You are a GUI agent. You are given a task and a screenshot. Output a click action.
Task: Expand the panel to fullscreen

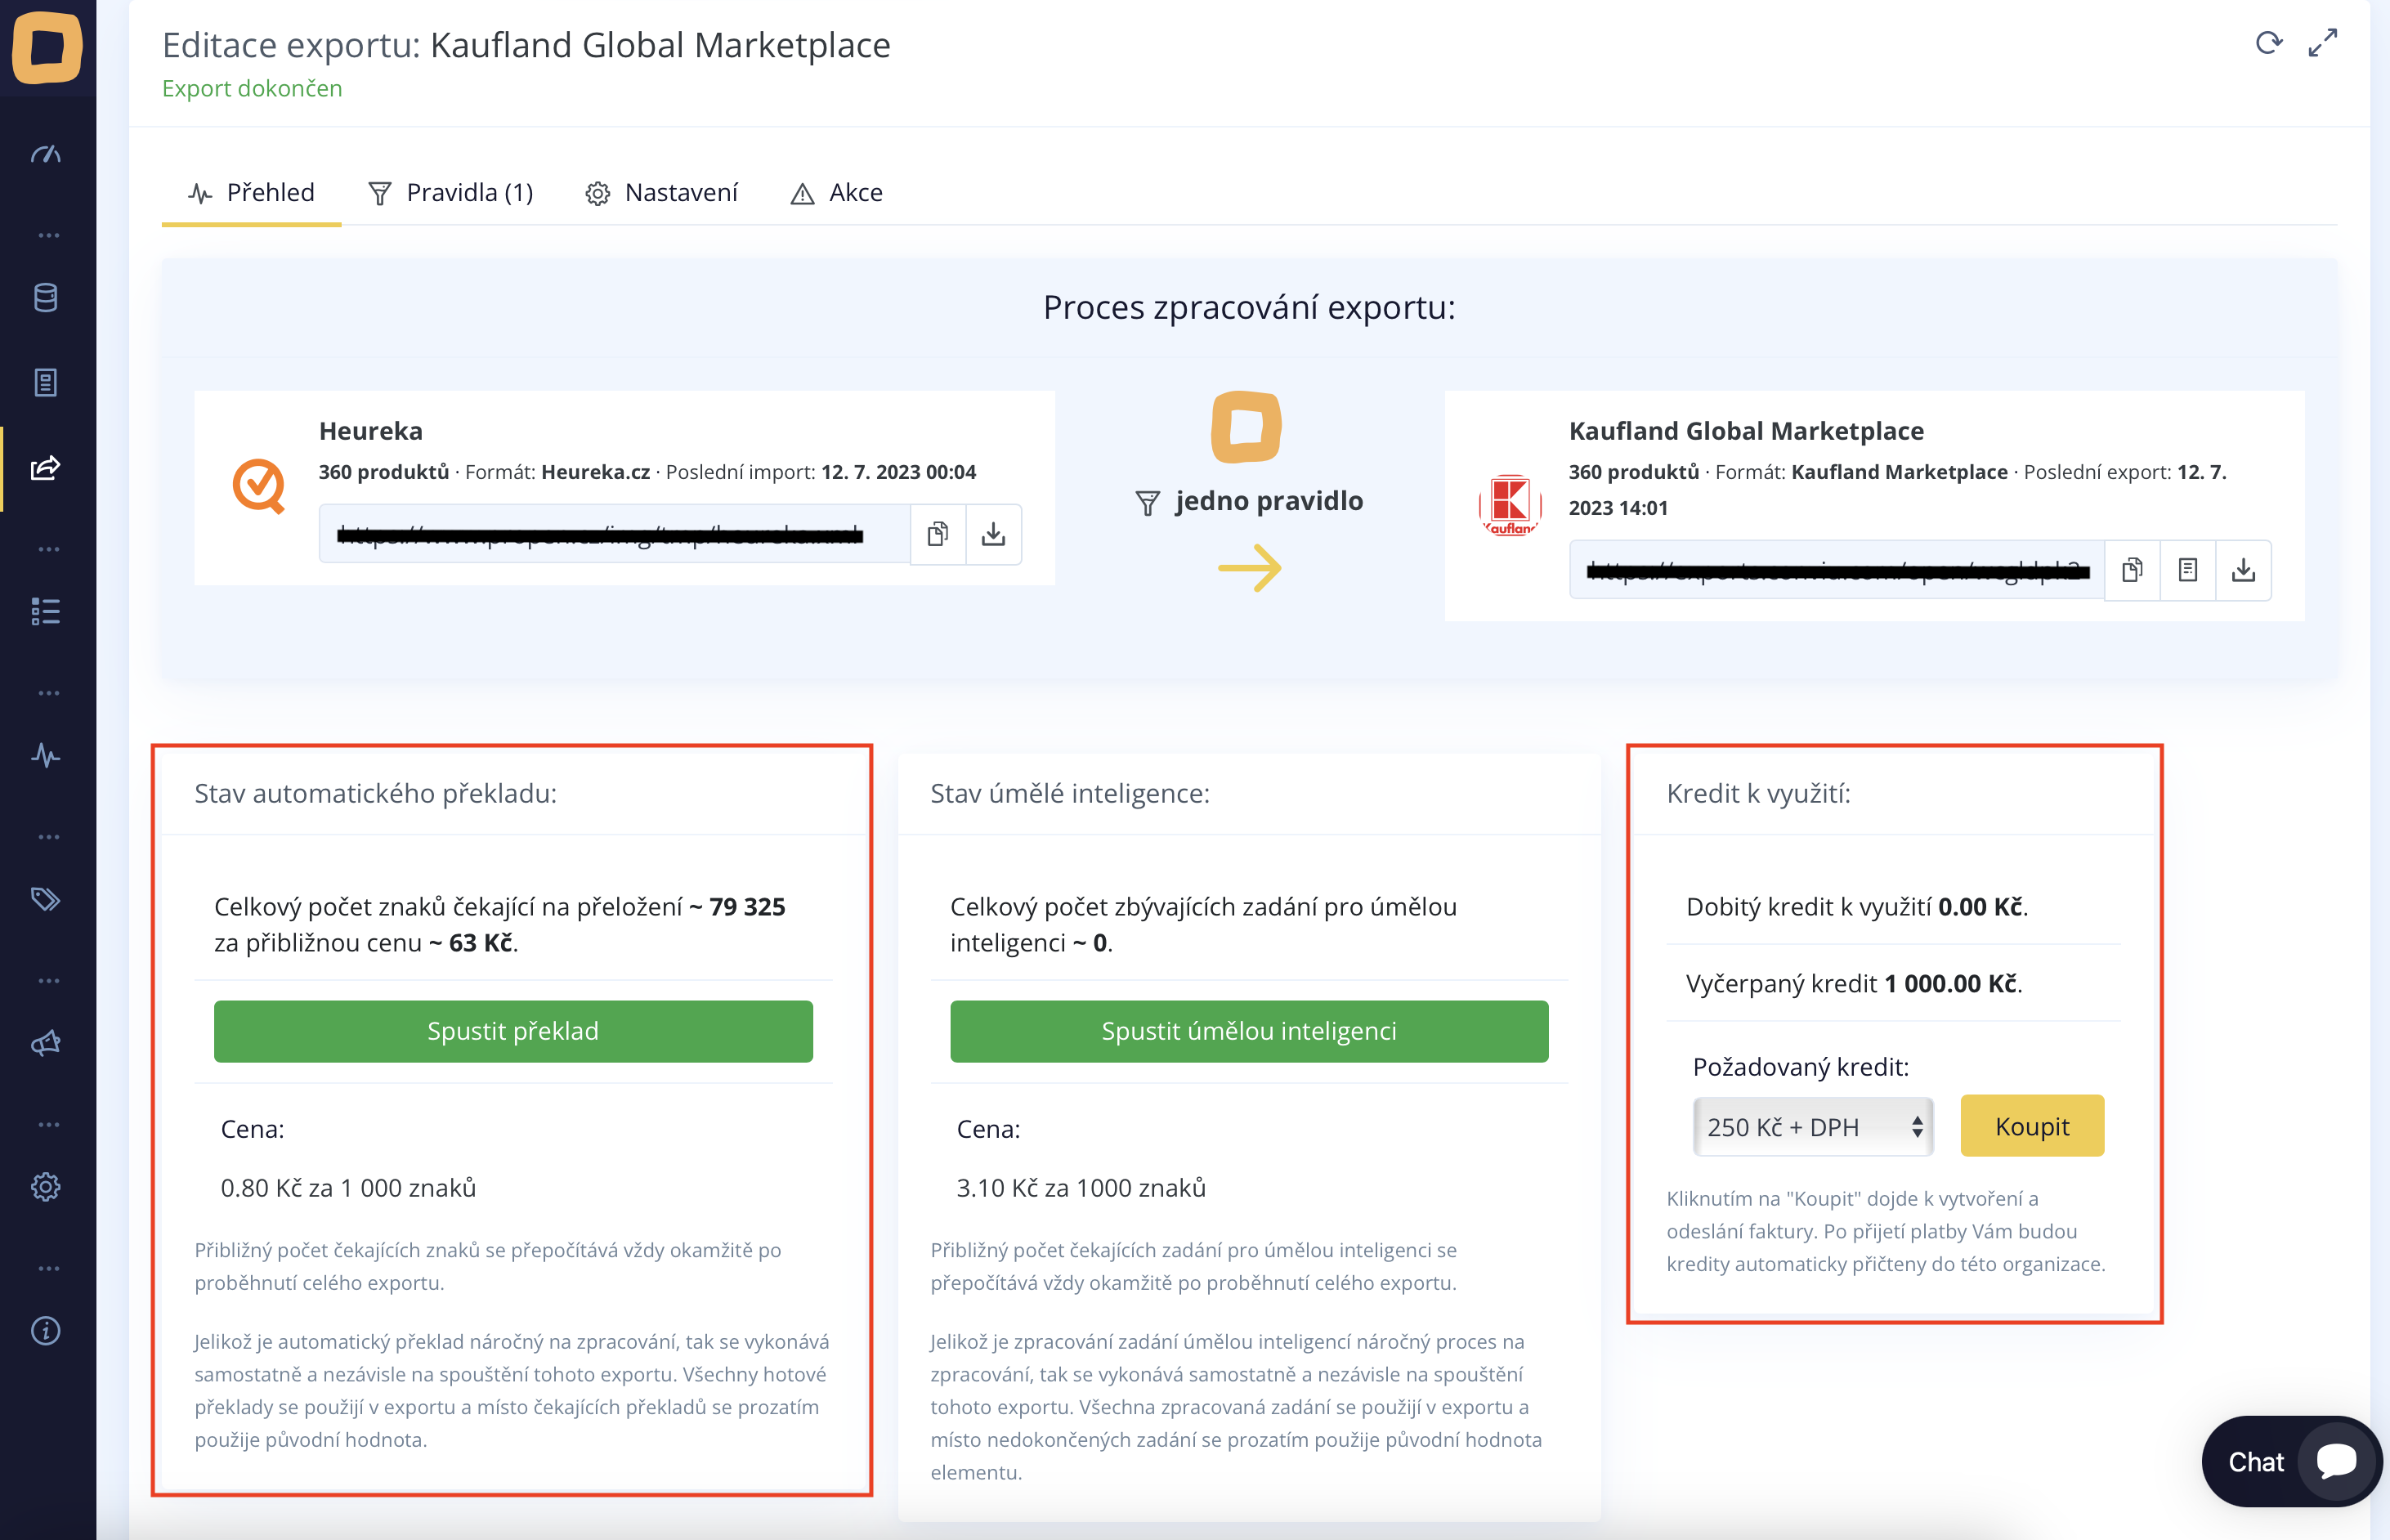(2322, 43)
